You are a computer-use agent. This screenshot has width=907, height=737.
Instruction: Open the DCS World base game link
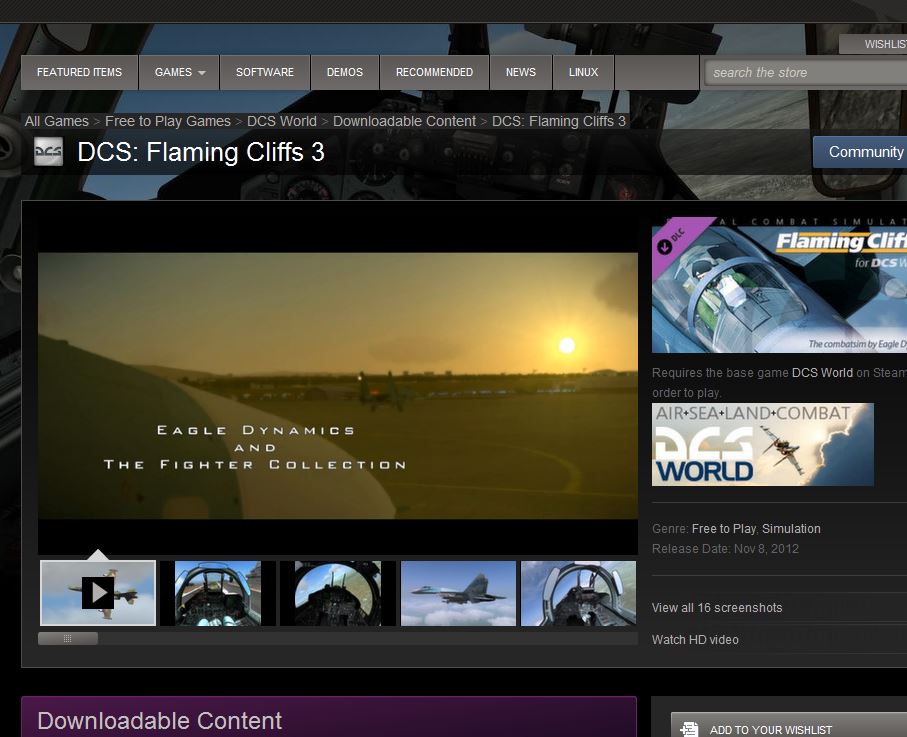pos(822,373)
